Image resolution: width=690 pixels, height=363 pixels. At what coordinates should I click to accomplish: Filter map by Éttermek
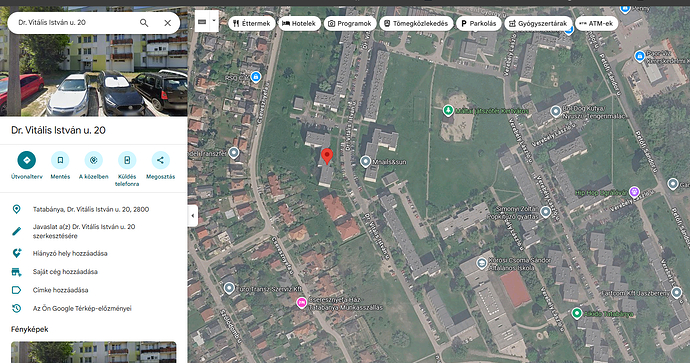(x=252, y=23)
